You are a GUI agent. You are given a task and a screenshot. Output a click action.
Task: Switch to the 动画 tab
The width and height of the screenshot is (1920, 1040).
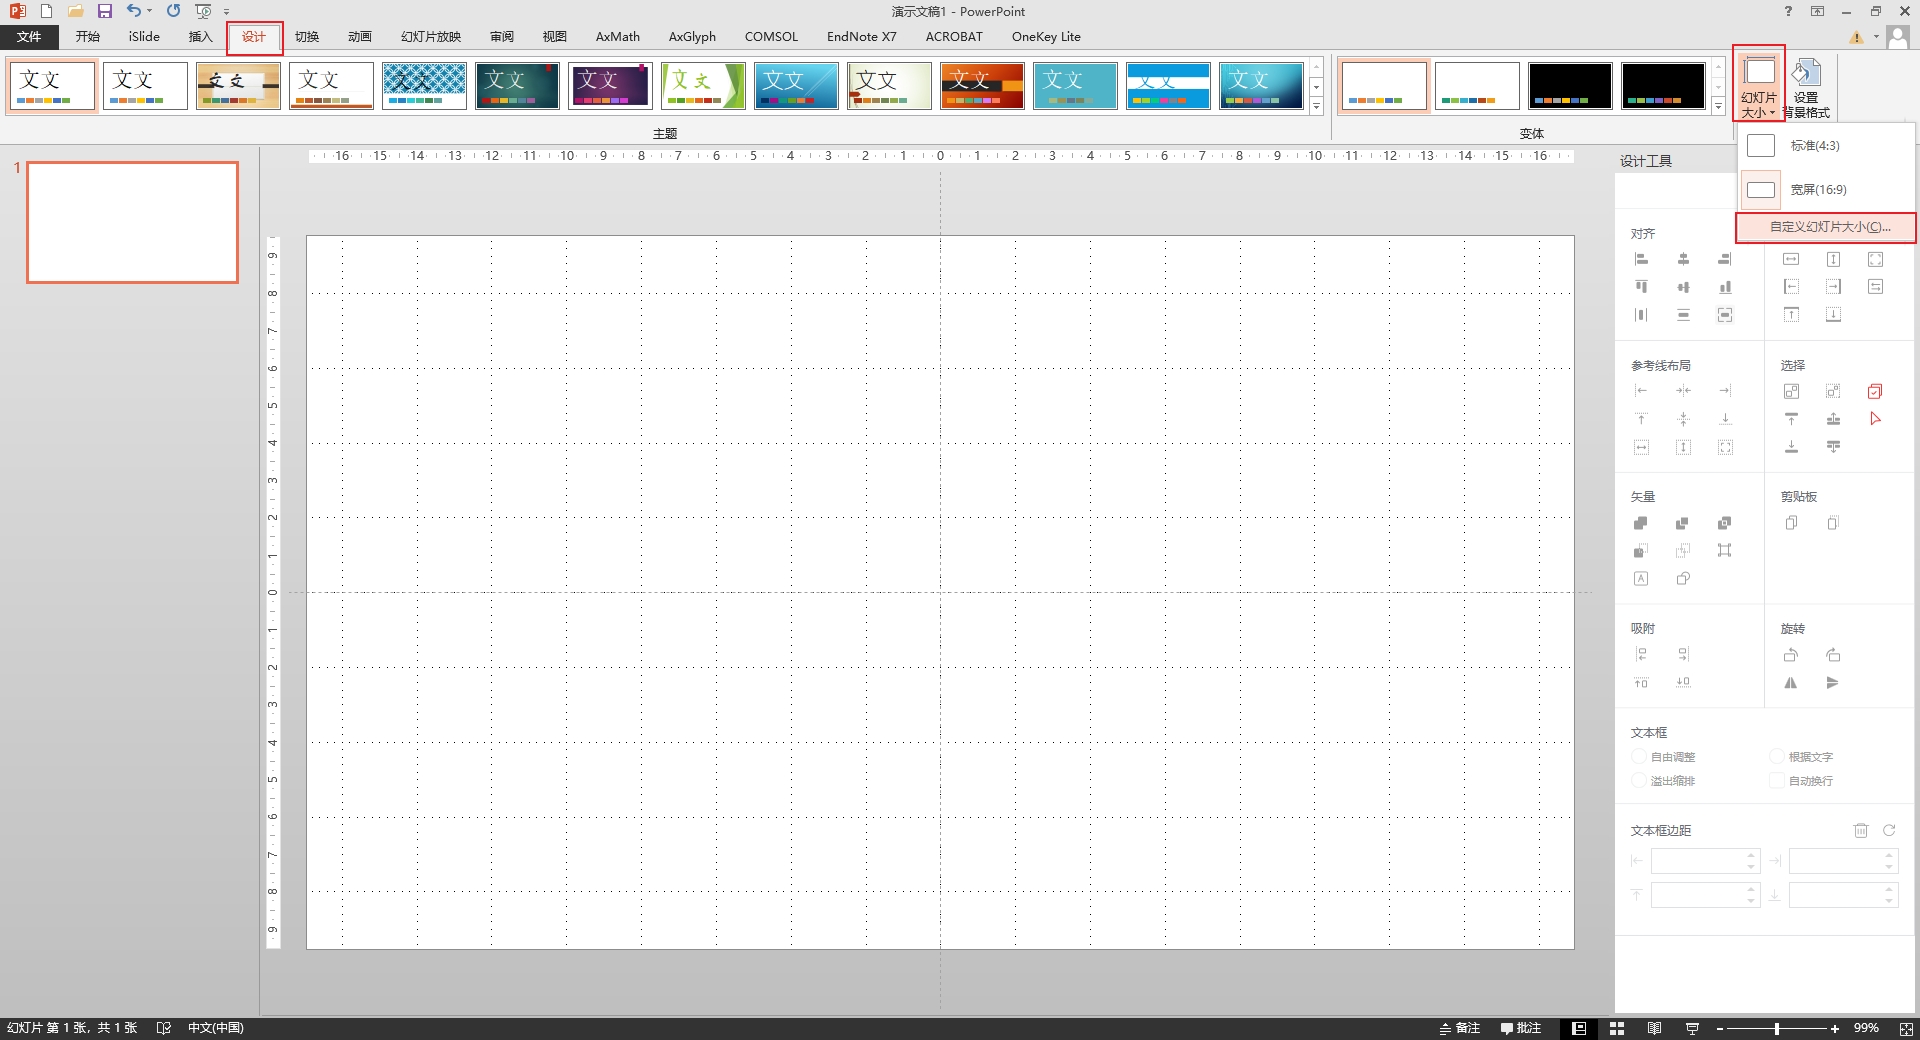point(360,37)
